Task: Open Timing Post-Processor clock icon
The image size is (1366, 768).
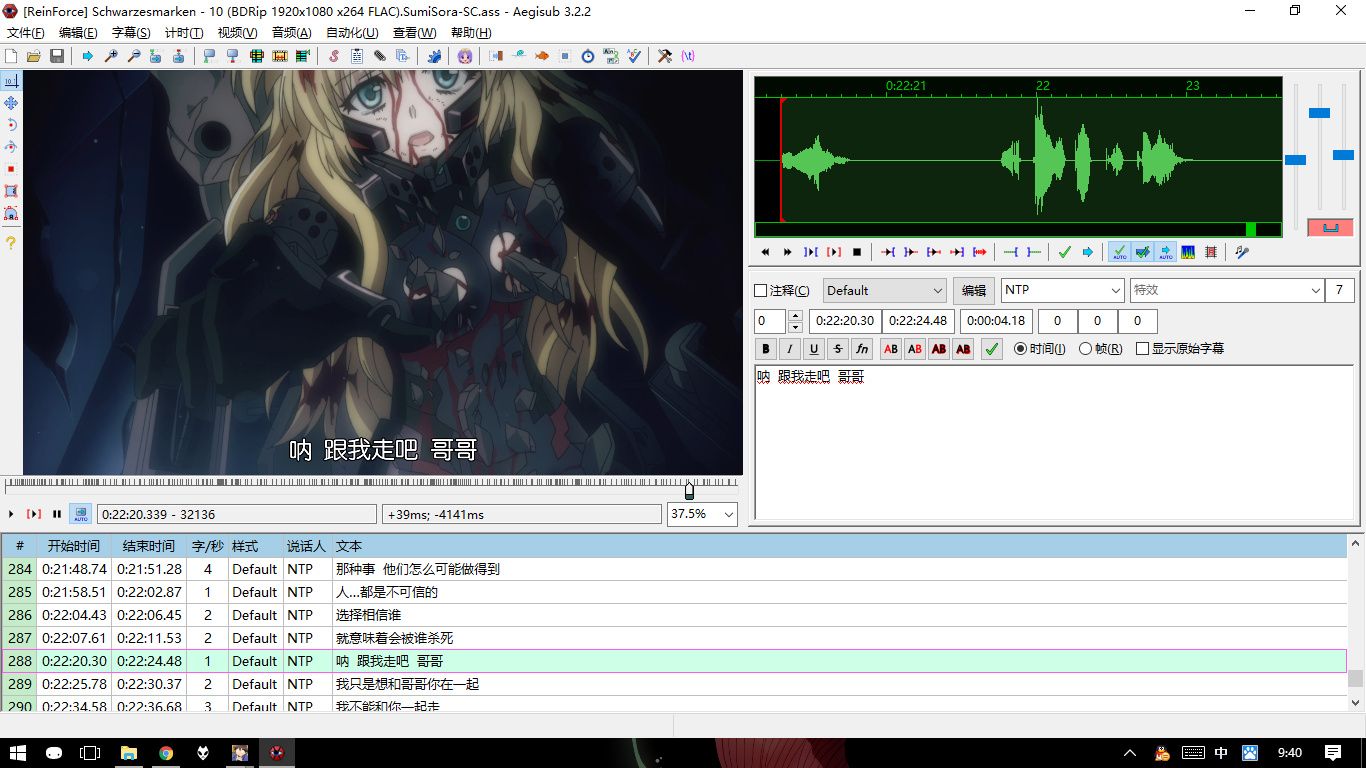Action: pyautogui.click(x=588, y=56)
